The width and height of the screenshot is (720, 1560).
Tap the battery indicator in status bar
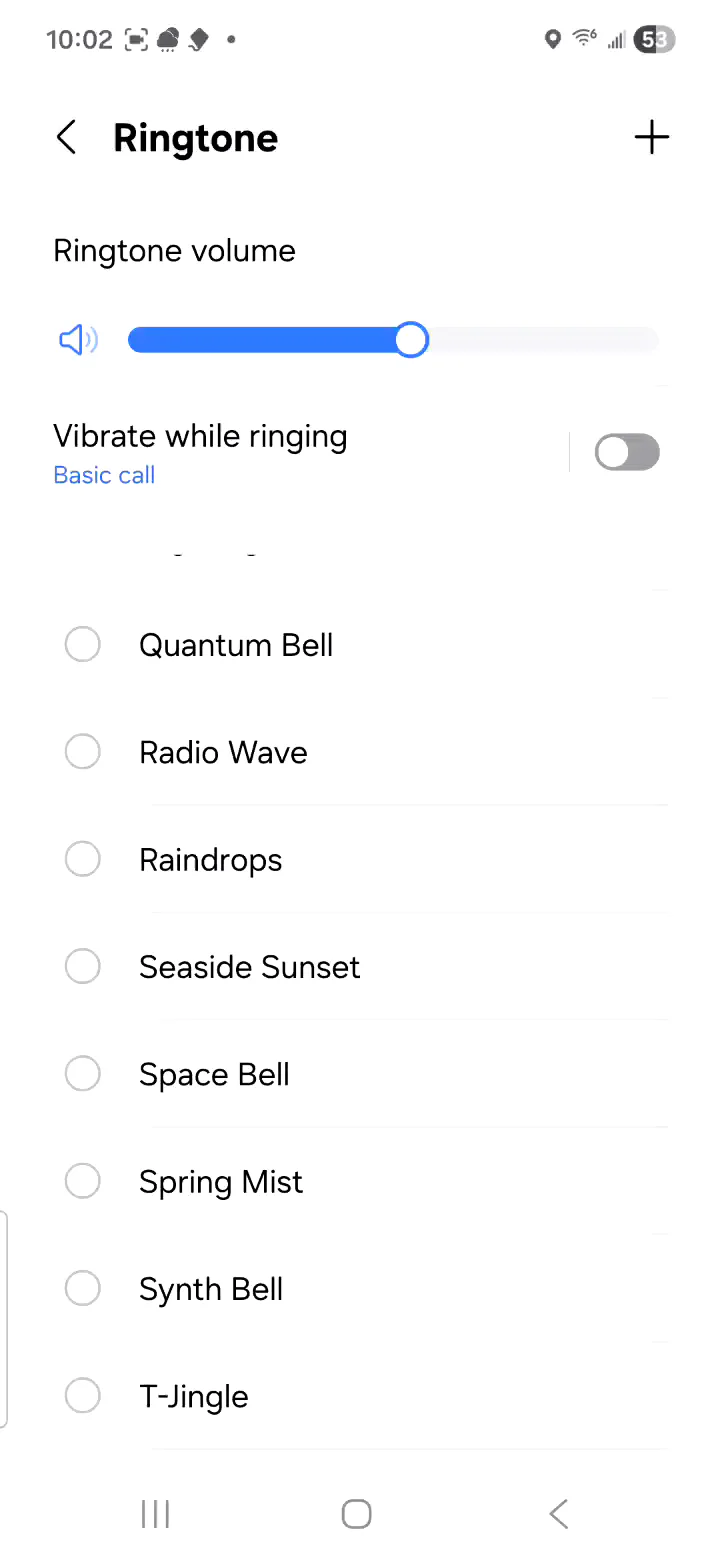[656, 40]
